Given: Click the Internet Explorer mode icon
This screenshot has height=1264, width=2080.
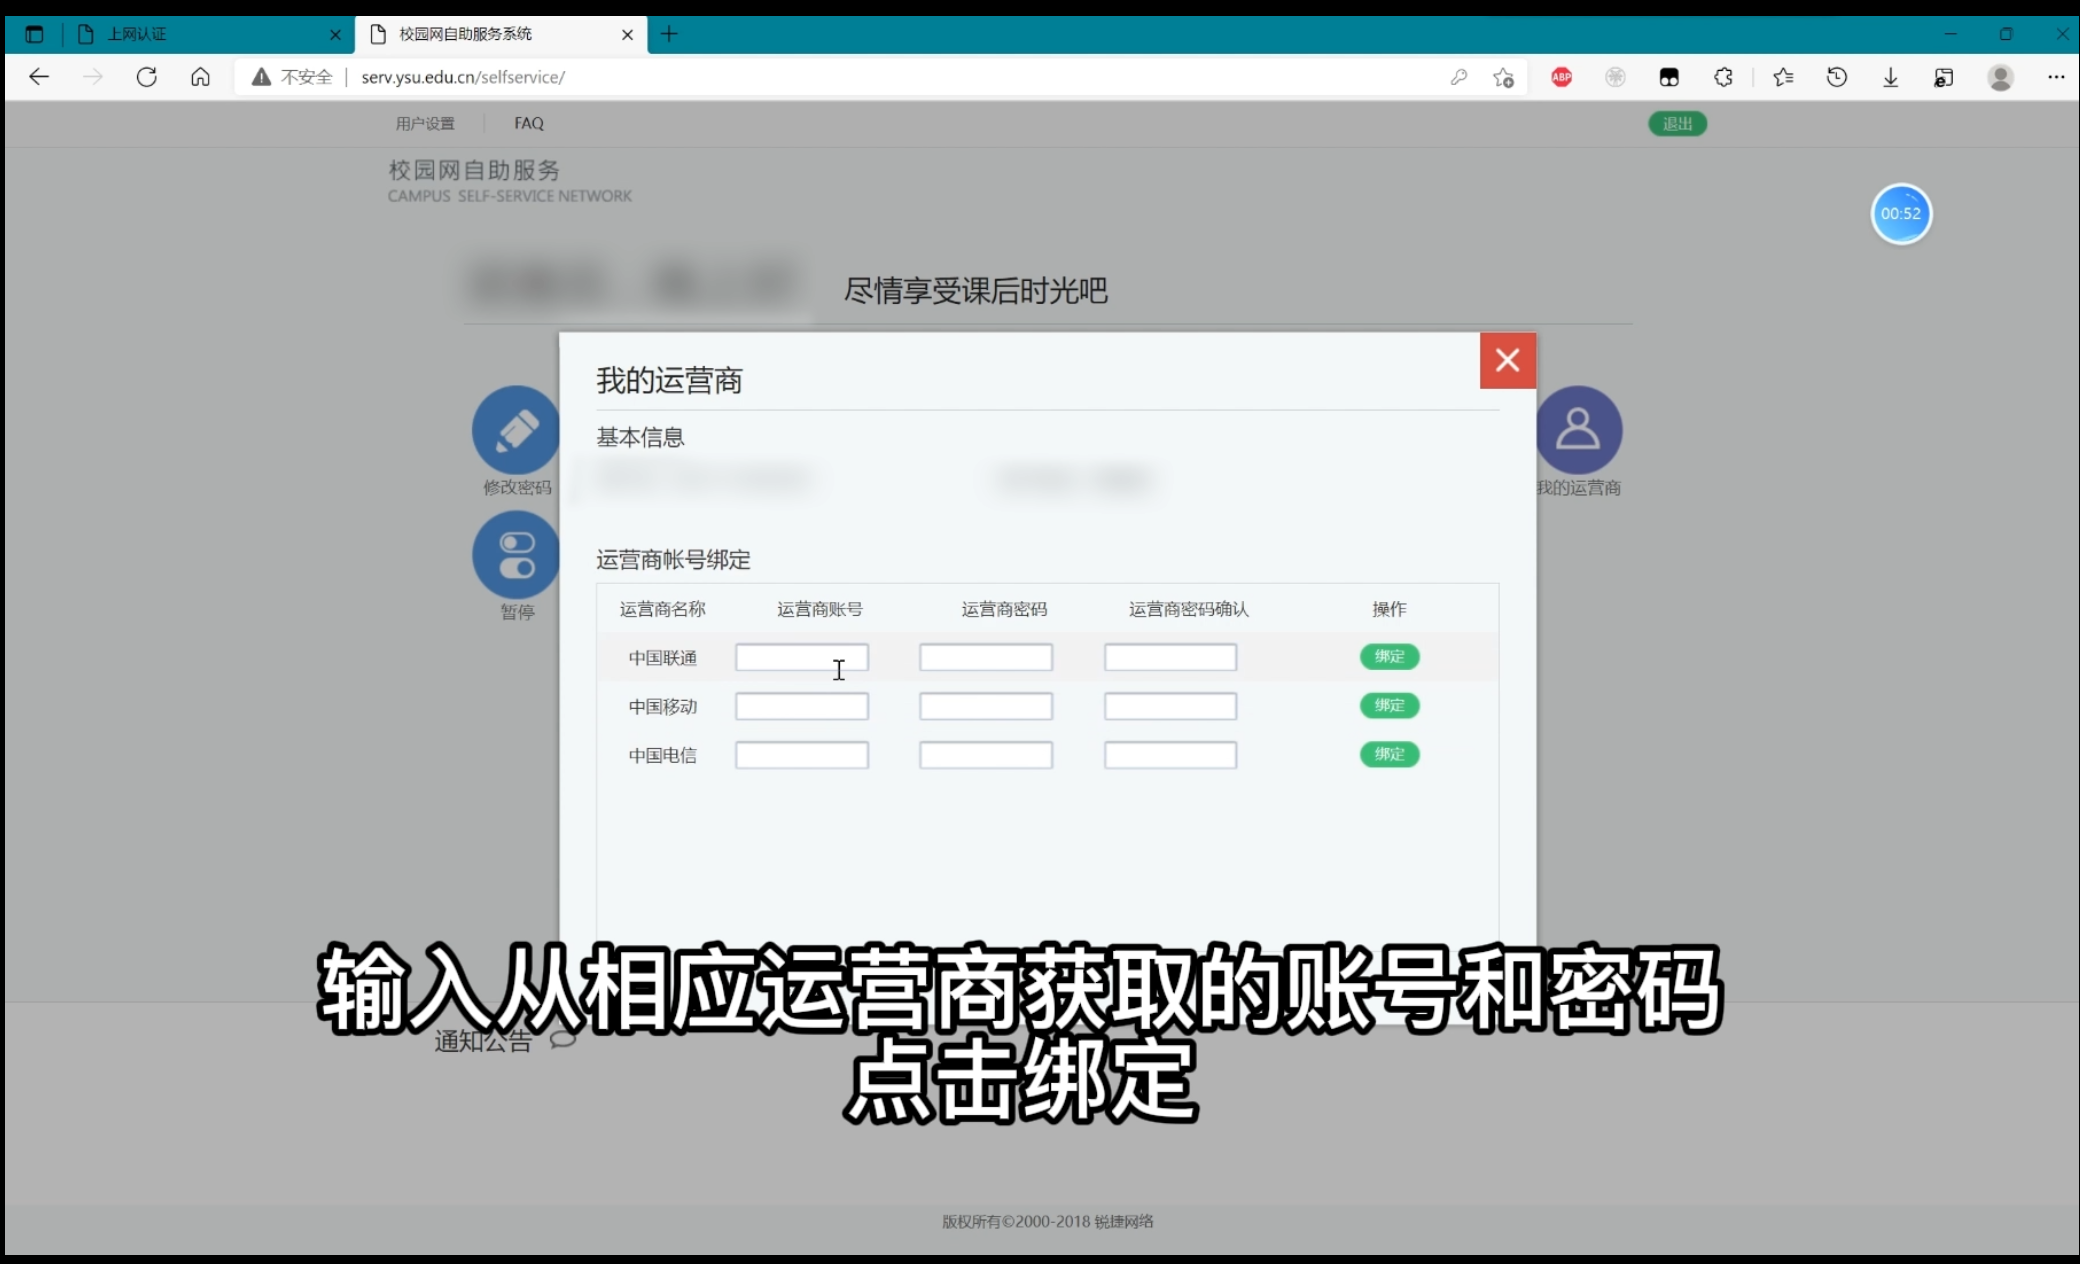Looking at the screenshot, I should 1943,77.
